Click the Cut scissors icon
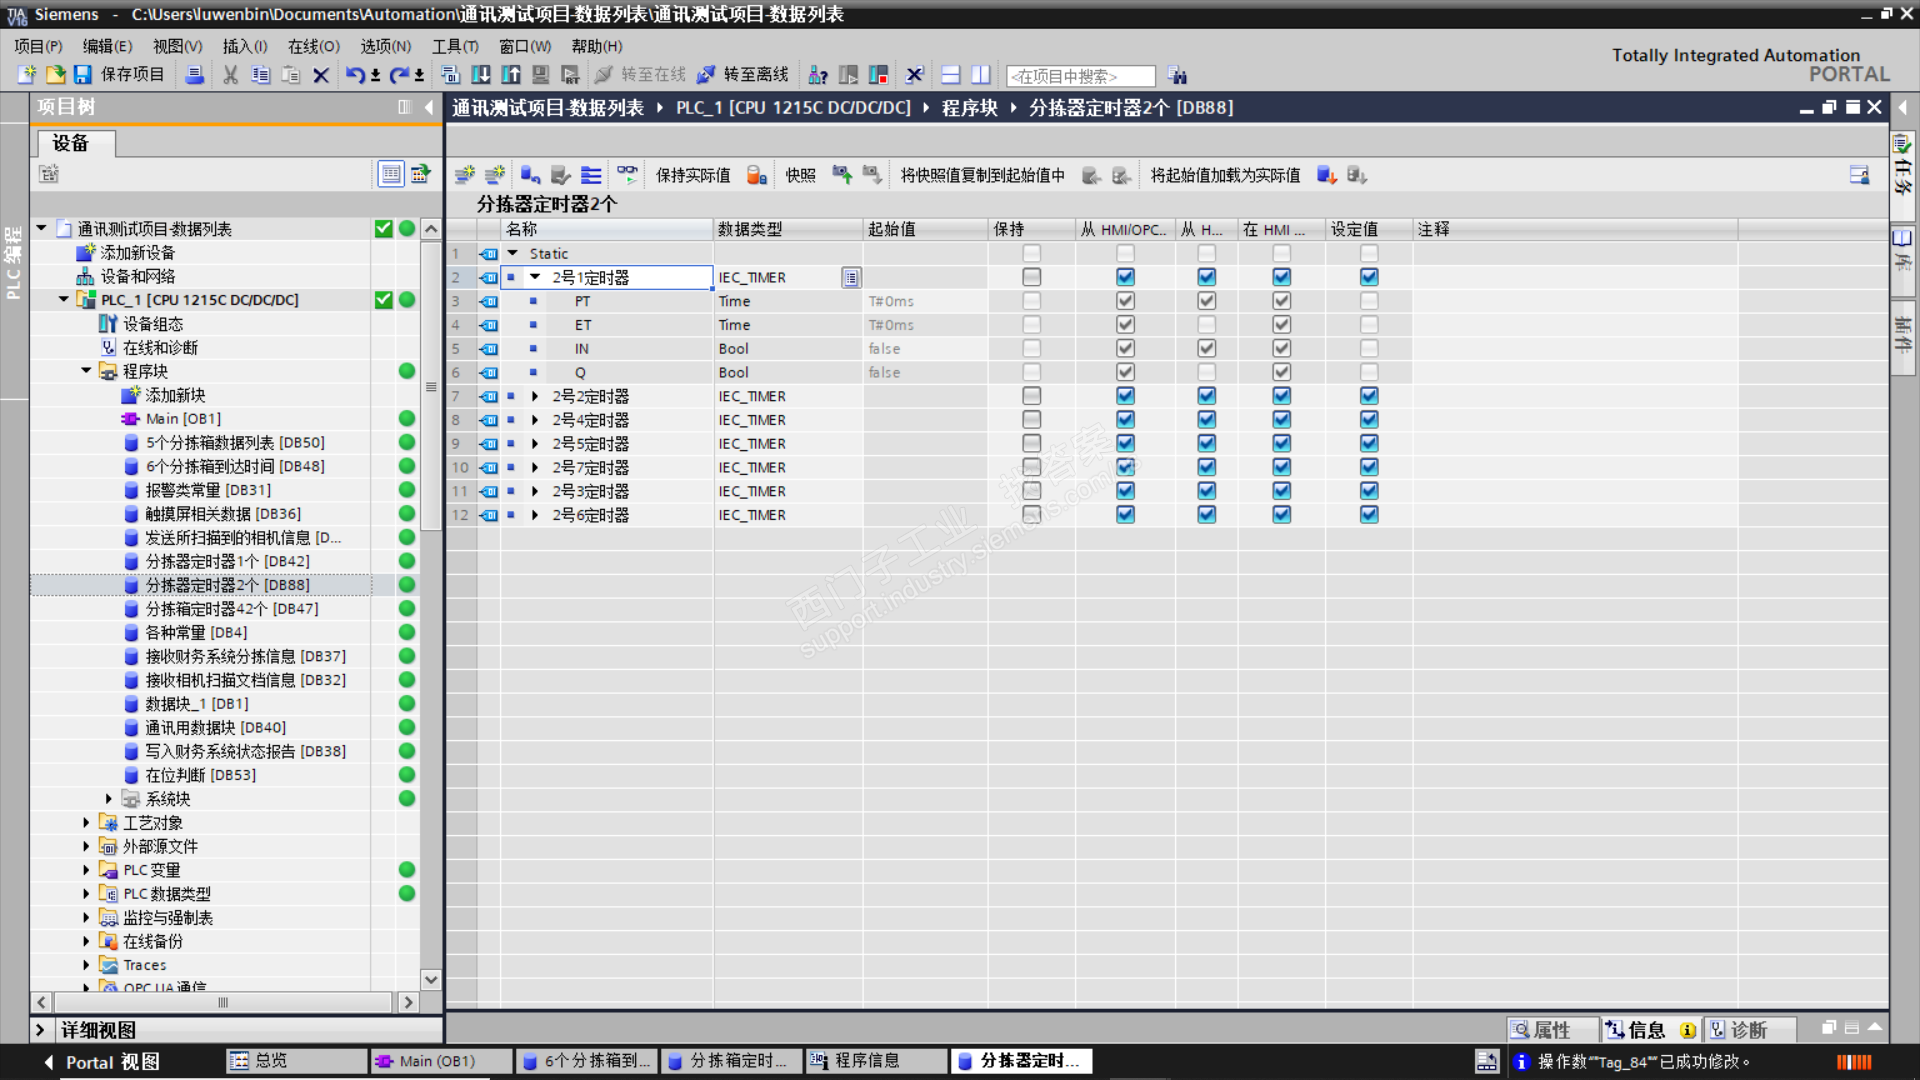The height and width of the screenshot is (1080, 1920). pos(230,75)
